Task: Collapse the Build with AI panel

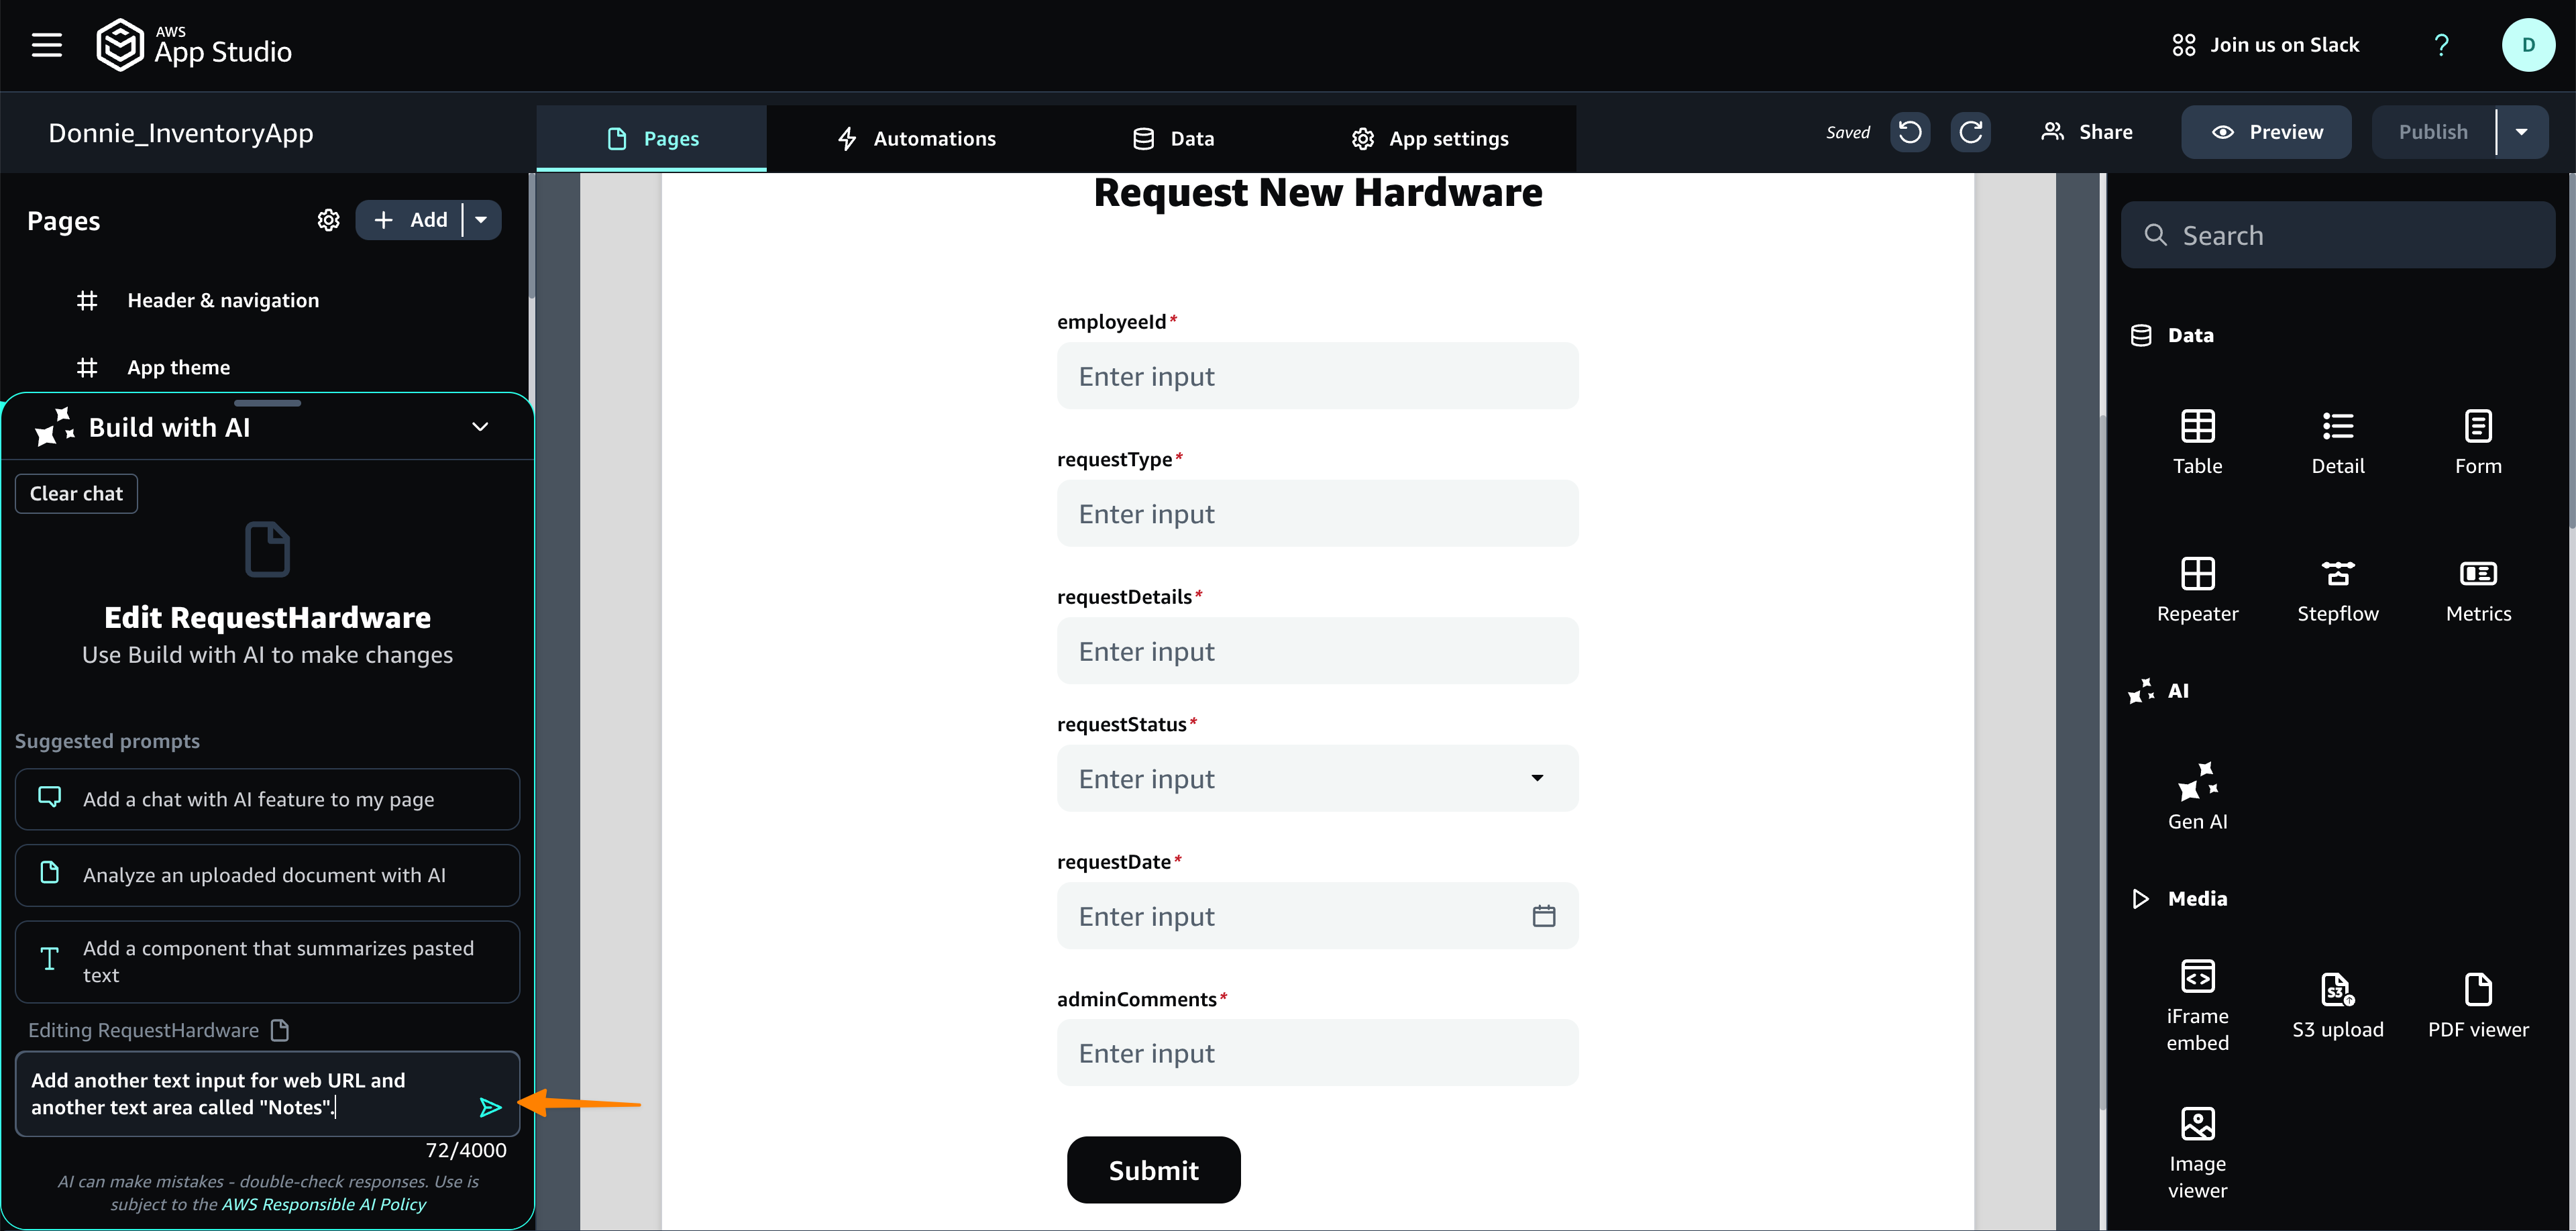Action: [480, 427]
